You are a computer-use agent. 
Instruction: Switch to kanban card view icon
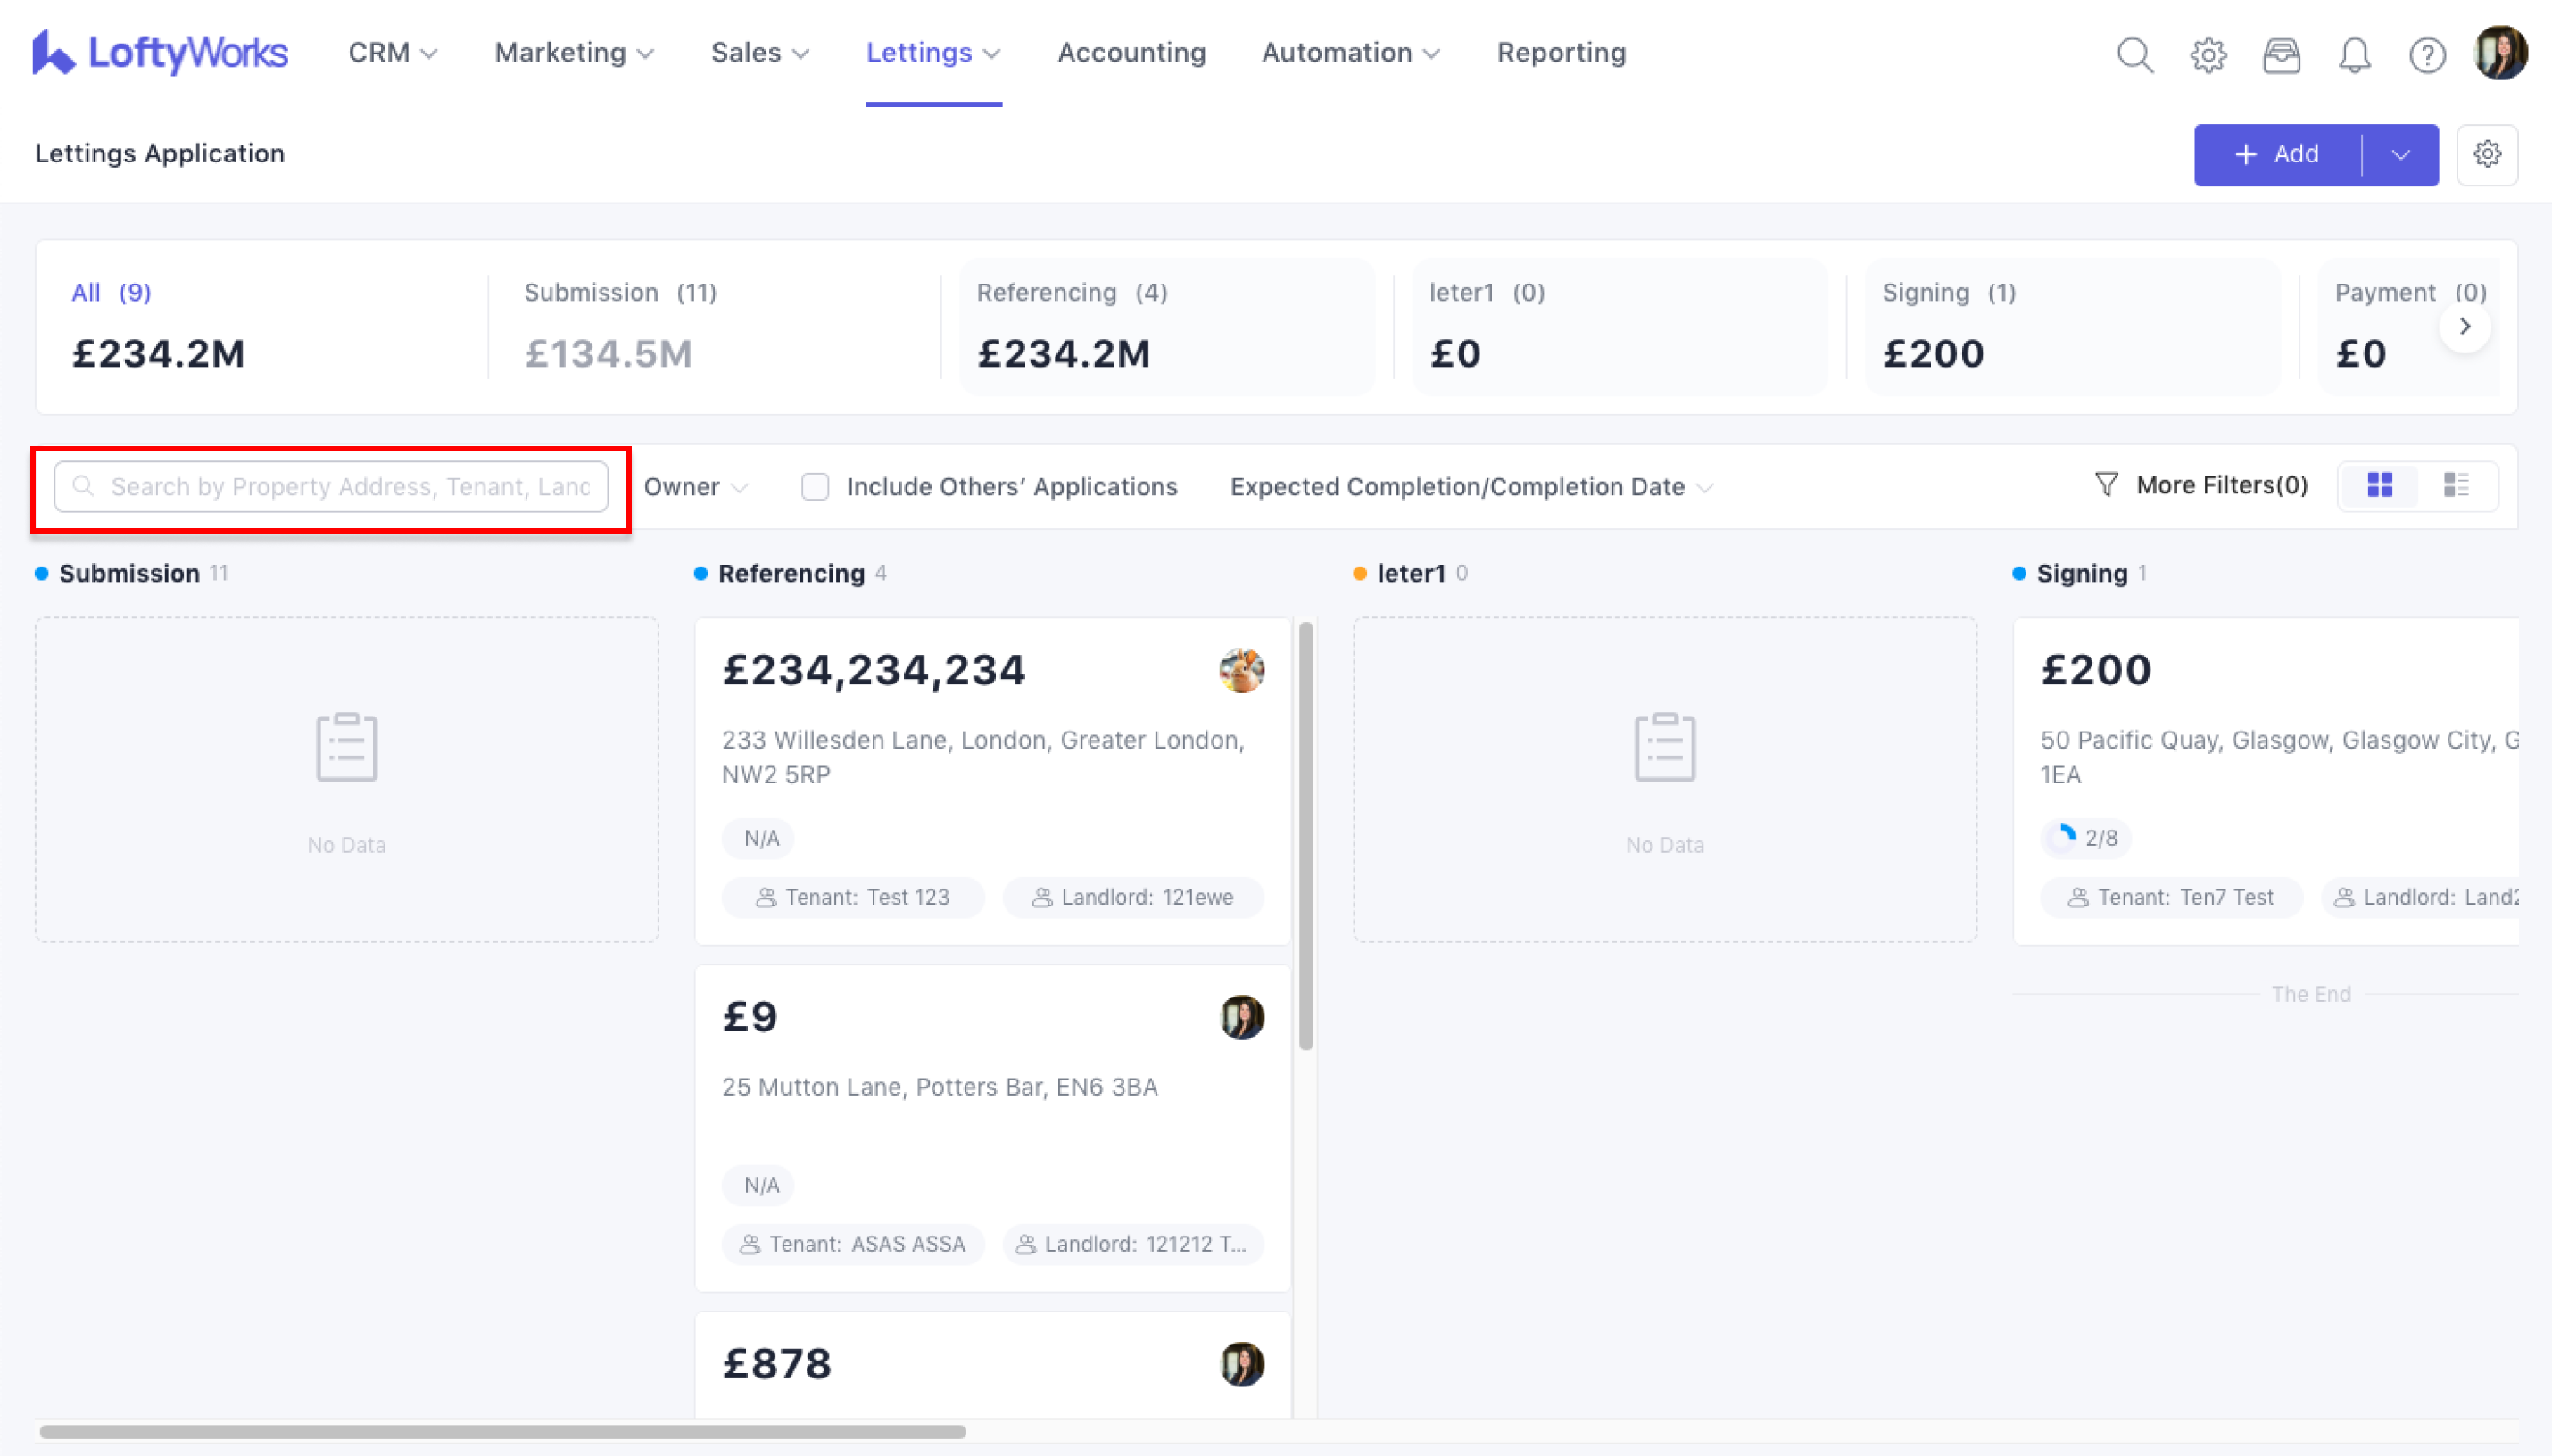click(x=2380, y=485)
